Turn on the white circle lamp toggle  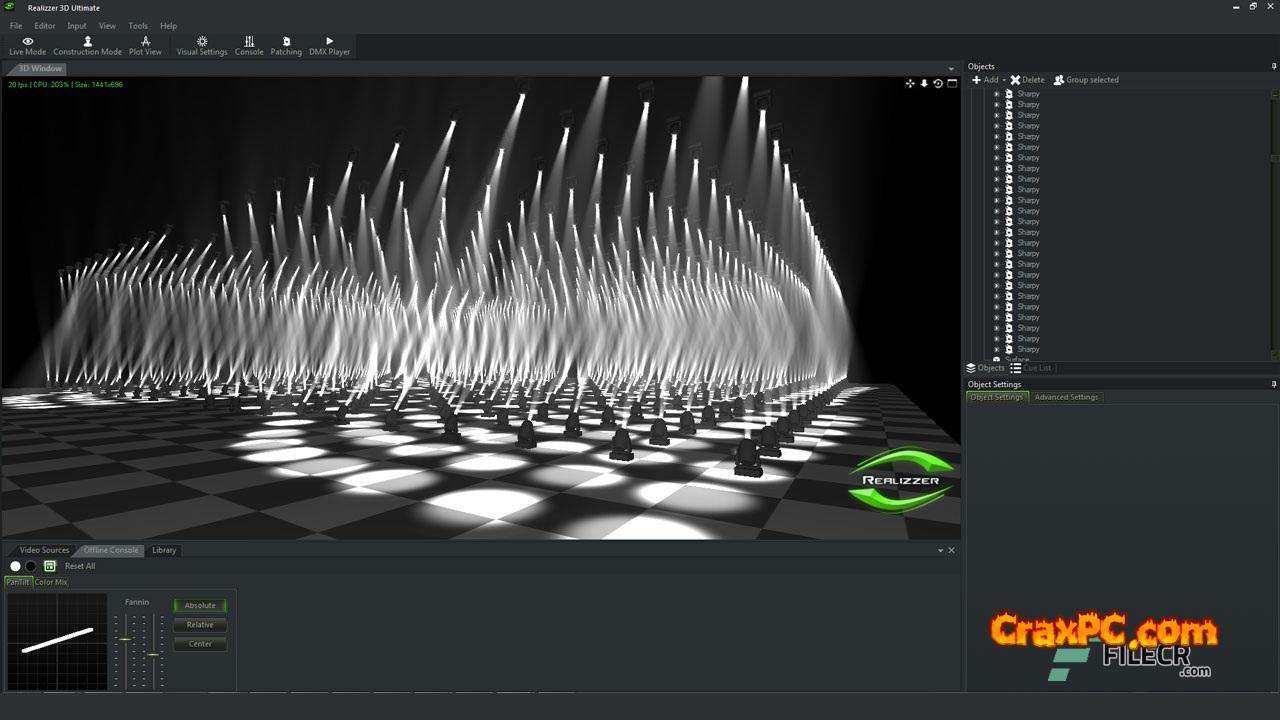pyautogui.click(x=15, y=566)
